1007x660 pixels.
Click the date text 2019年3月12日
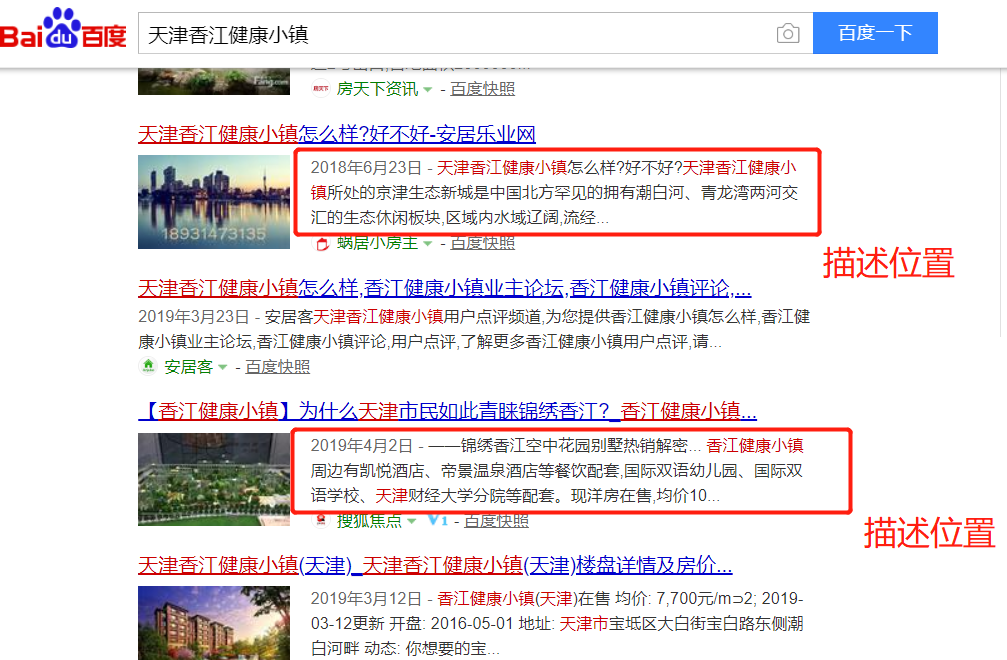click(x=366, y=599)
